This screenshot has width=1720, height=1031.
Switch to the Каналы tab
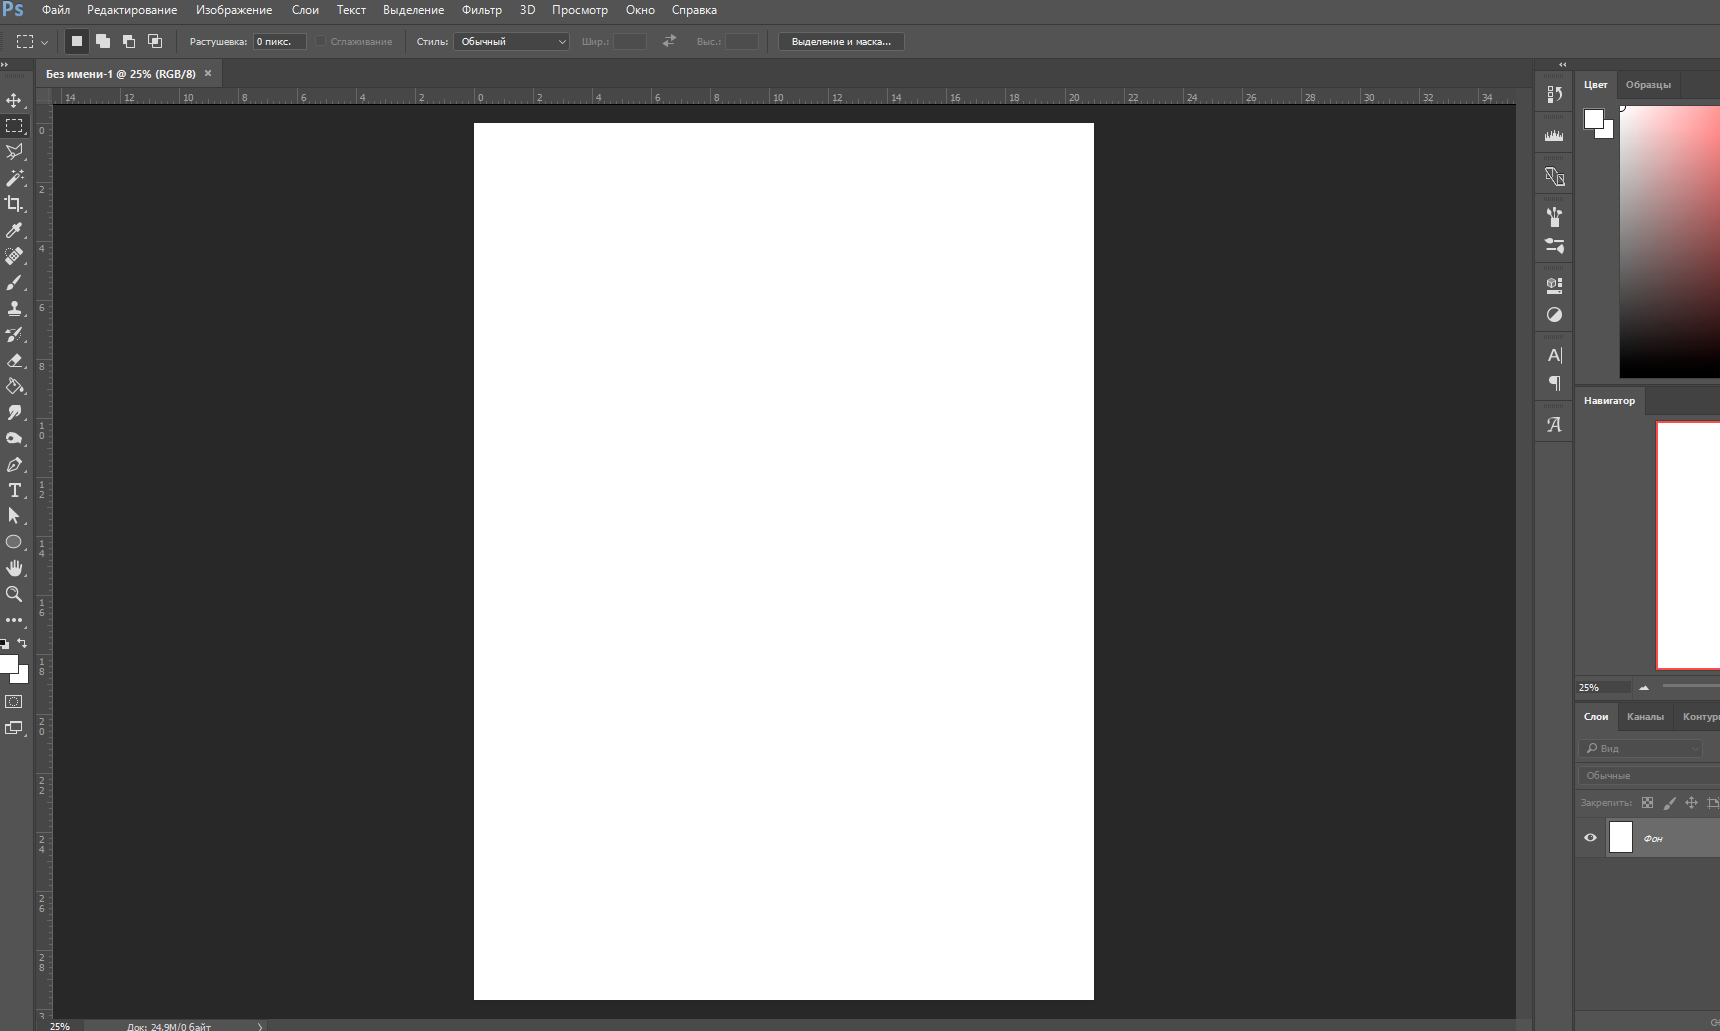pos(1645,717)
